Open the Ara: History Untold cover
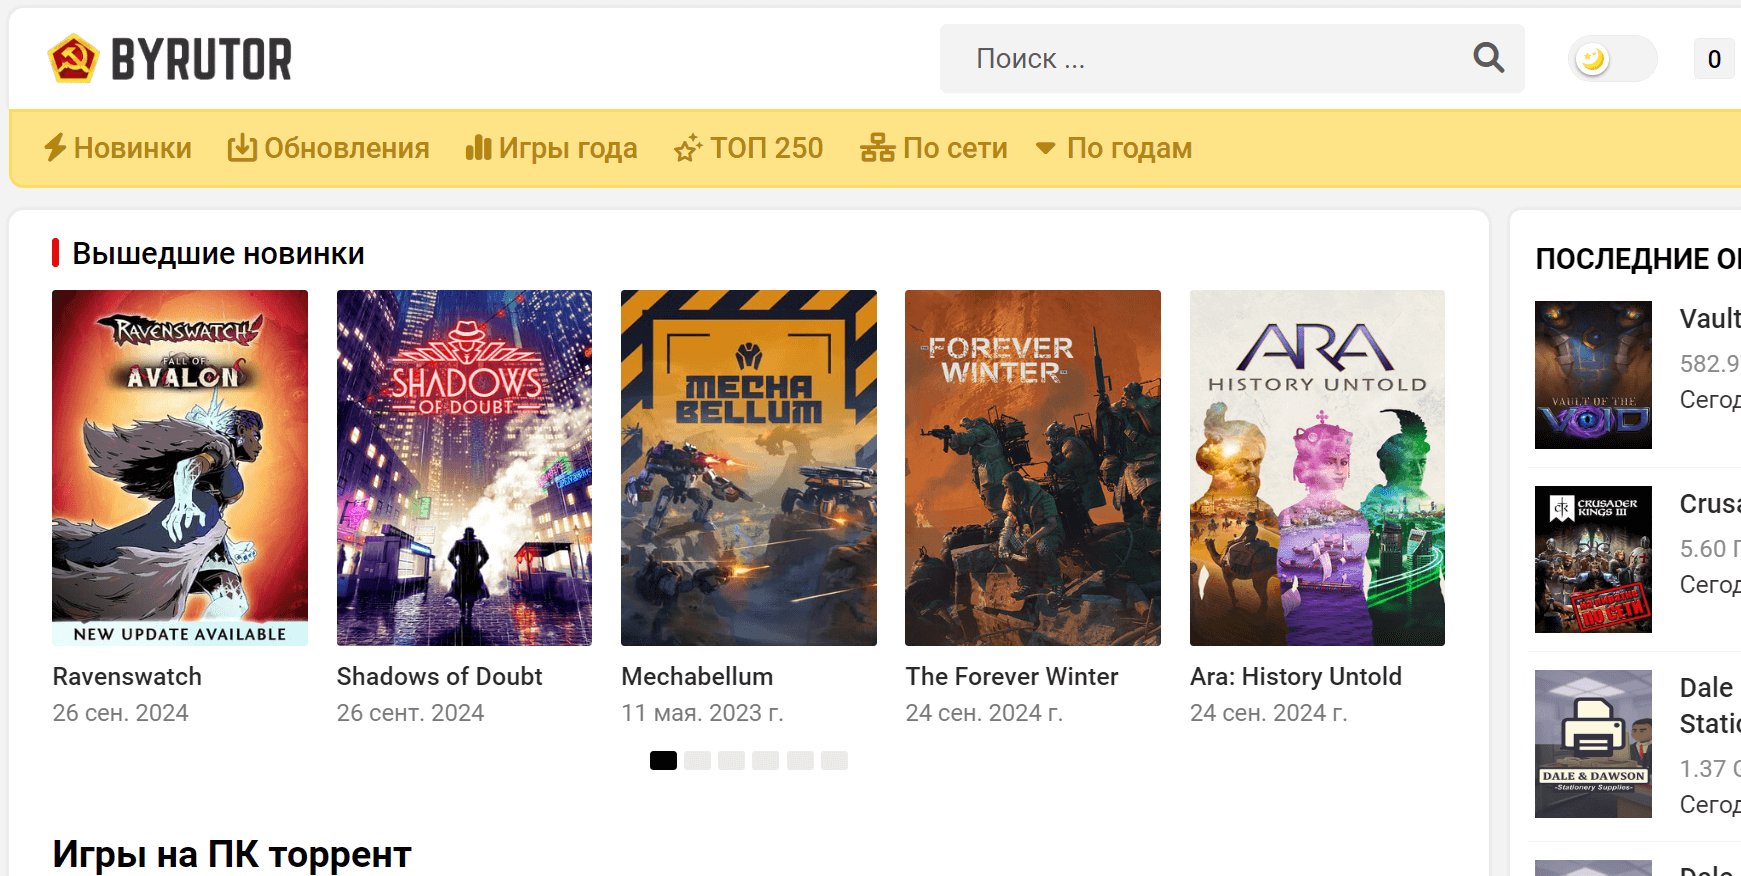Image resolution: width=1741 pixels, height=876 pixels. pyautogui.click(x=1317, y=468)
